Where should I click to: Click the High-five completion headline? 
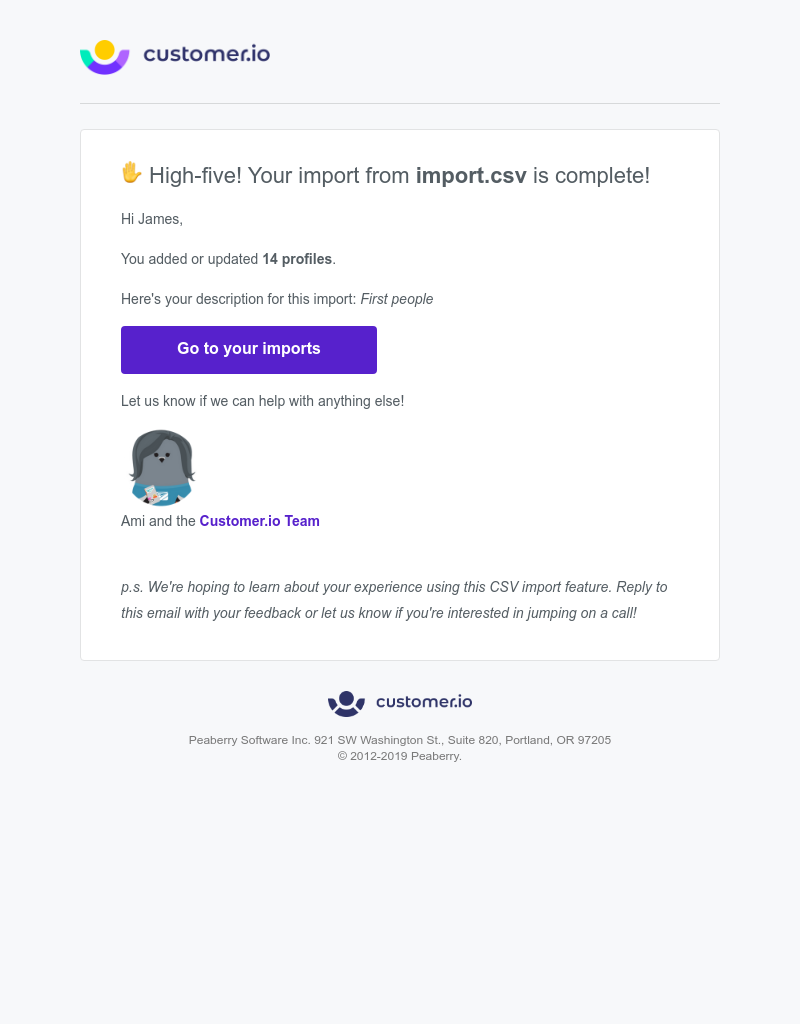(385, 175)
